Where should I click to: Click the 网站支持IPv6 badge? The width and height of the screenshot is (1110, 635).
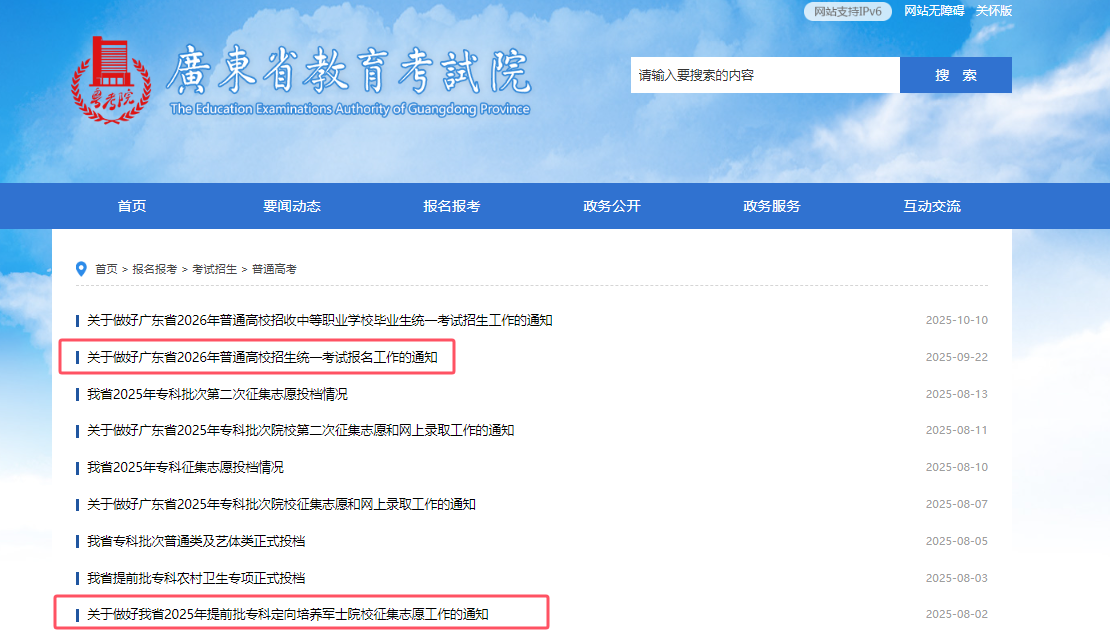[848, 11]
